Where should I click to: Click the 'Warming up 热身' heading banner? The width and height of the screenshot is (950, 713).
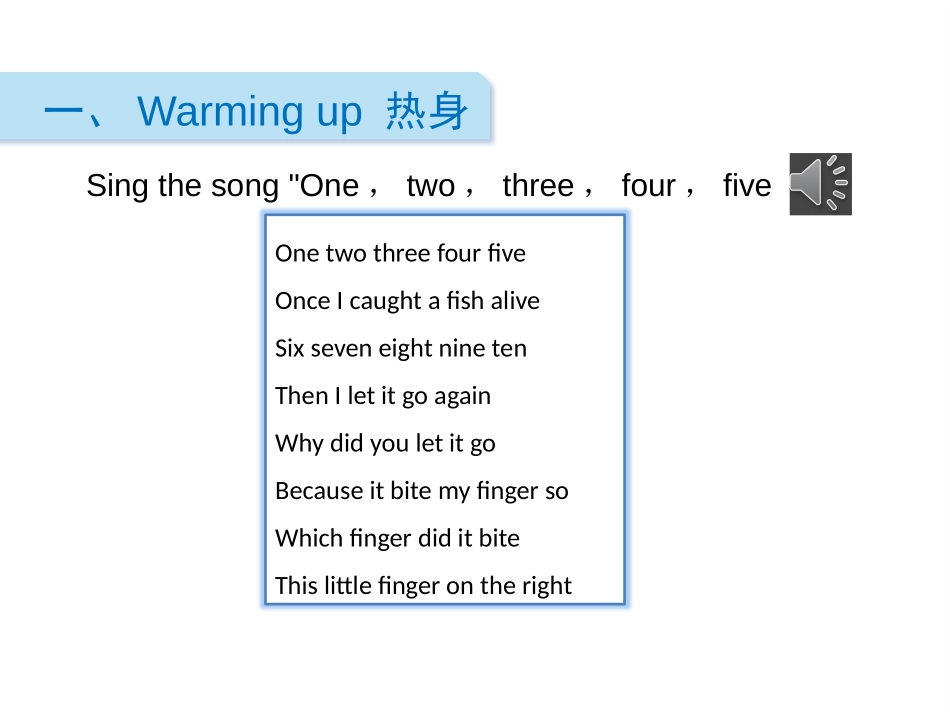(x=245, y=107)
